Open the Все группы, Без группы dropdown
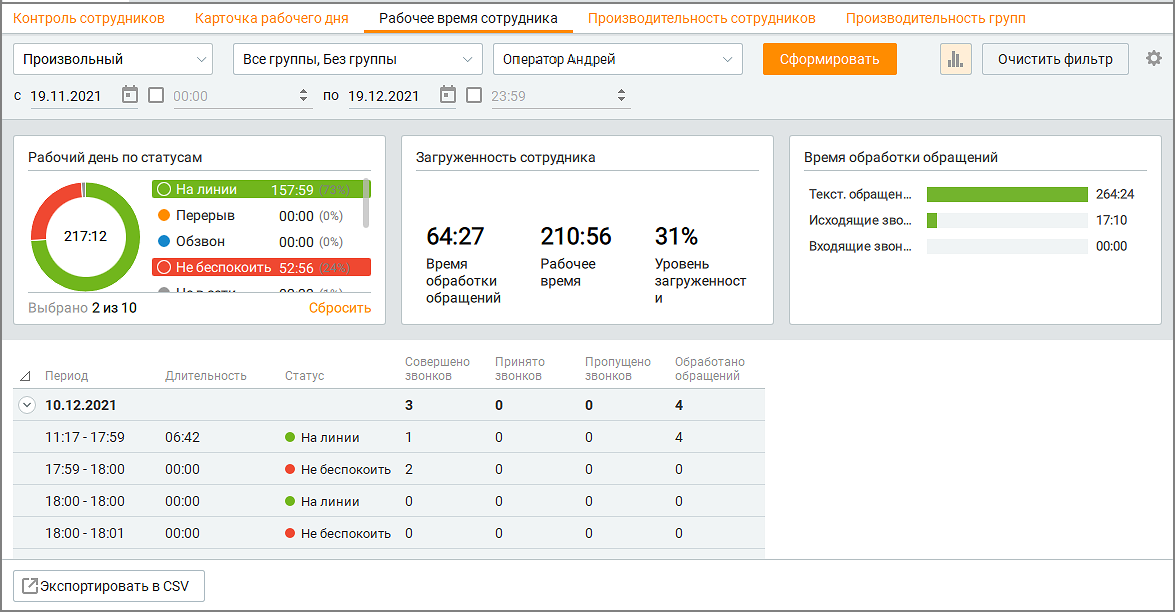Viewport: 1175px width, 612px height. 357,59
